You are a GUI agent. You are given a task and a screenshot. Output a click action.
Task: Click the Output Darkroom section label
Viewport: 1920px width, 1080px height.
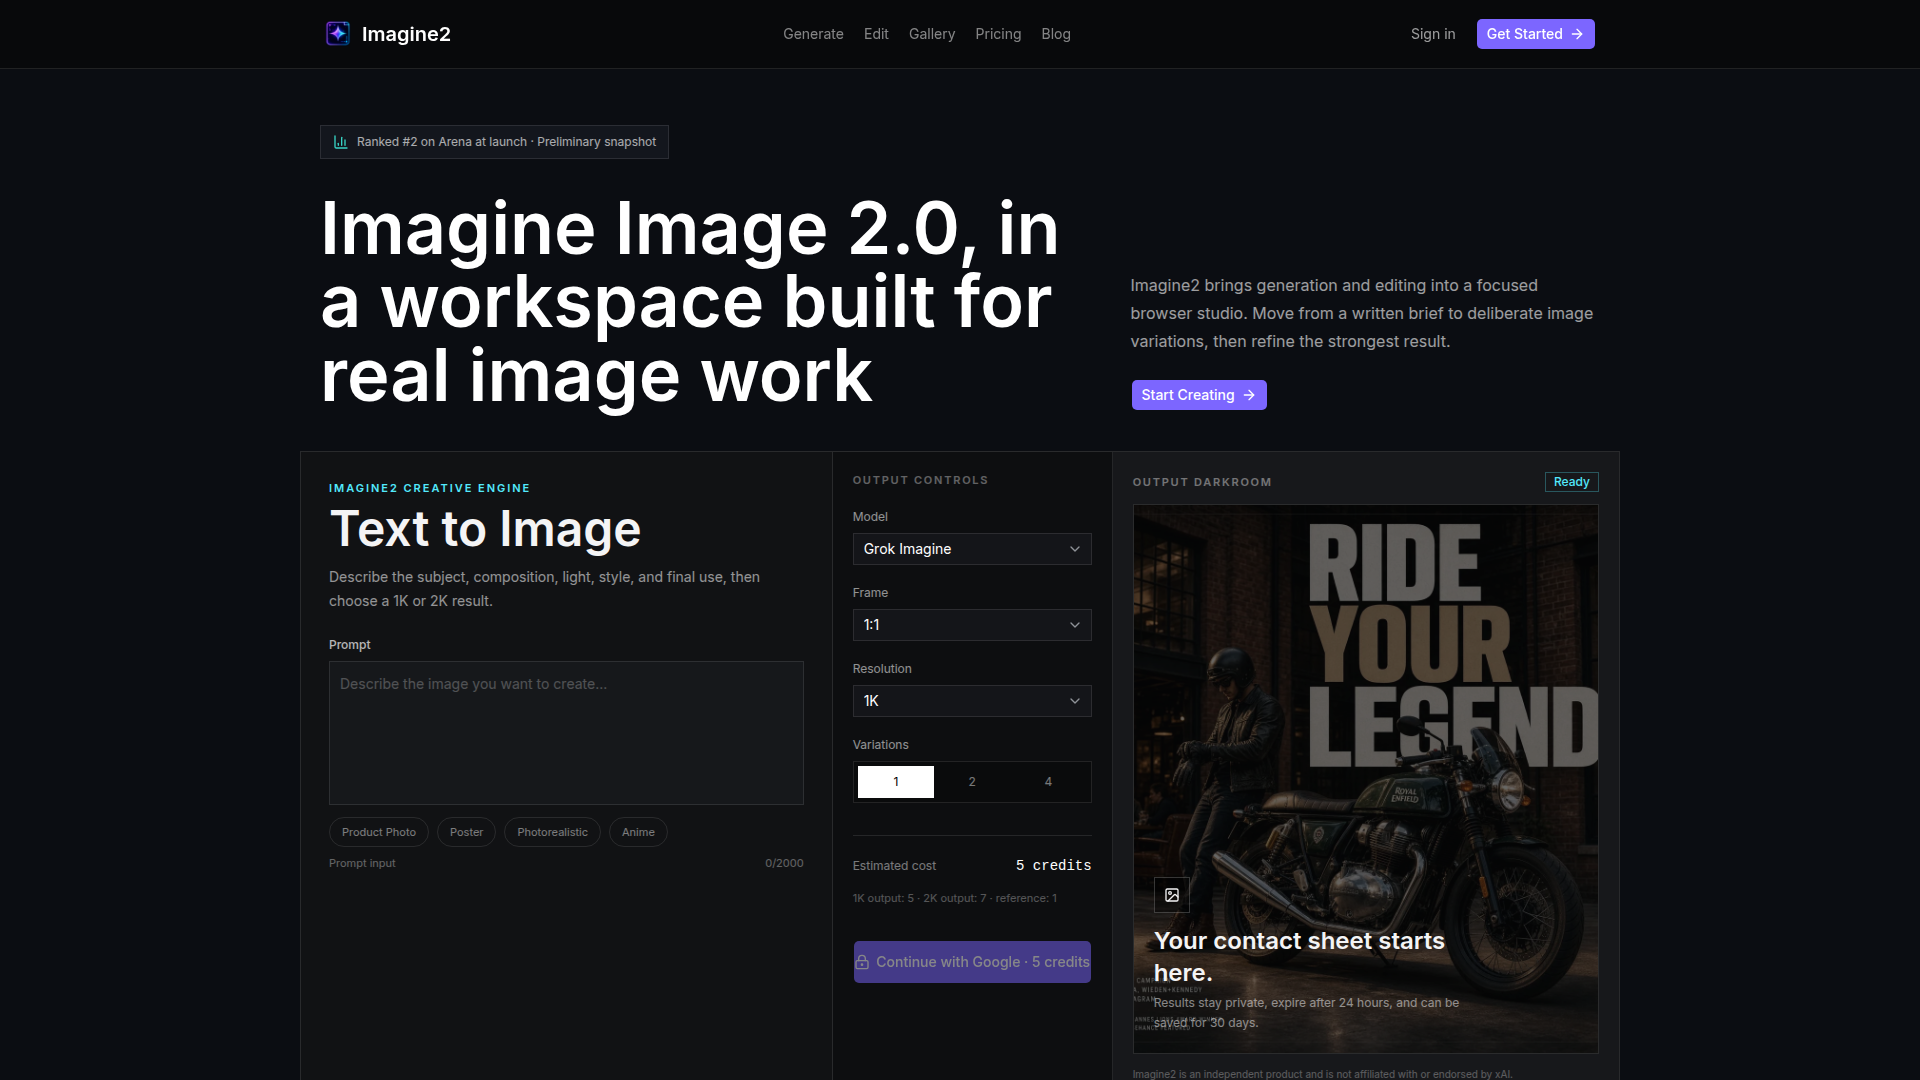[1202, 482]
